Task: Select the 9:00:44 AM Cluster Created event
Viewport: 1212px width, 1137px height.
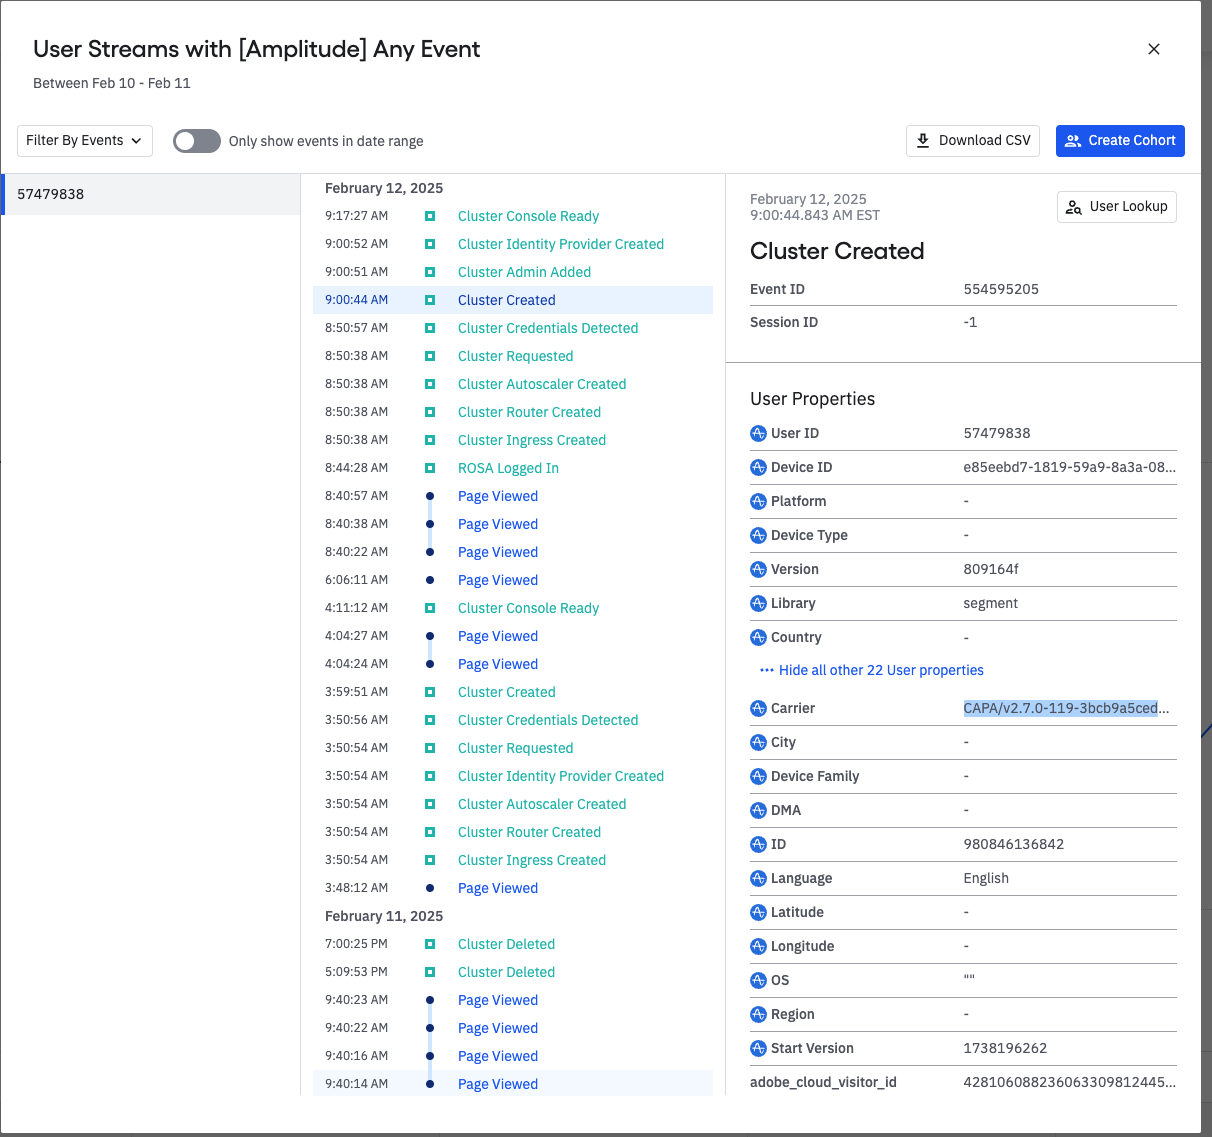Action: pos(513,300)
